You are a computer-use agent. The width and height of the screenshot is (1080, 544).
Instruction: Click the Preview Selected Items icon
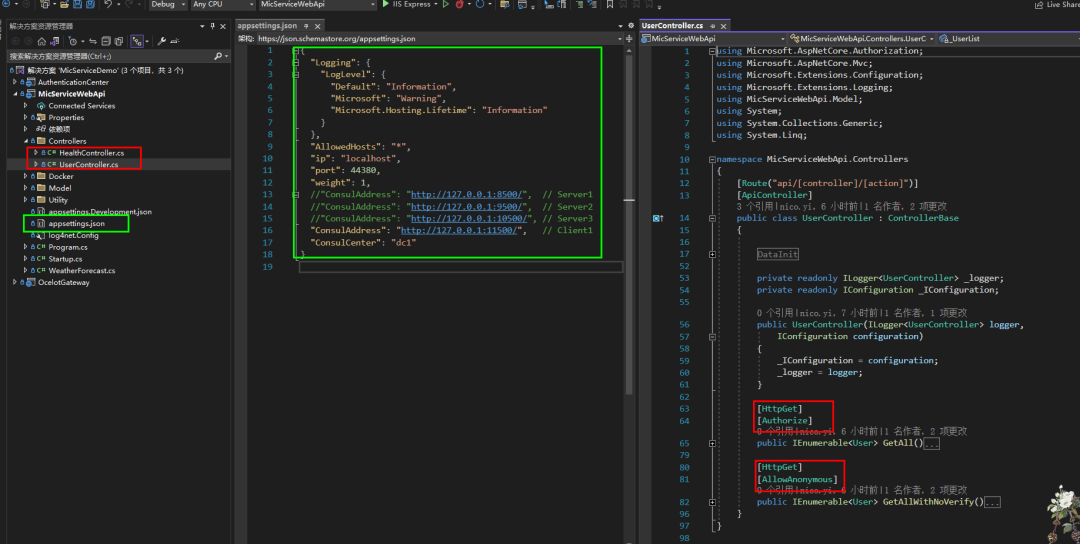tap(174, 41)
